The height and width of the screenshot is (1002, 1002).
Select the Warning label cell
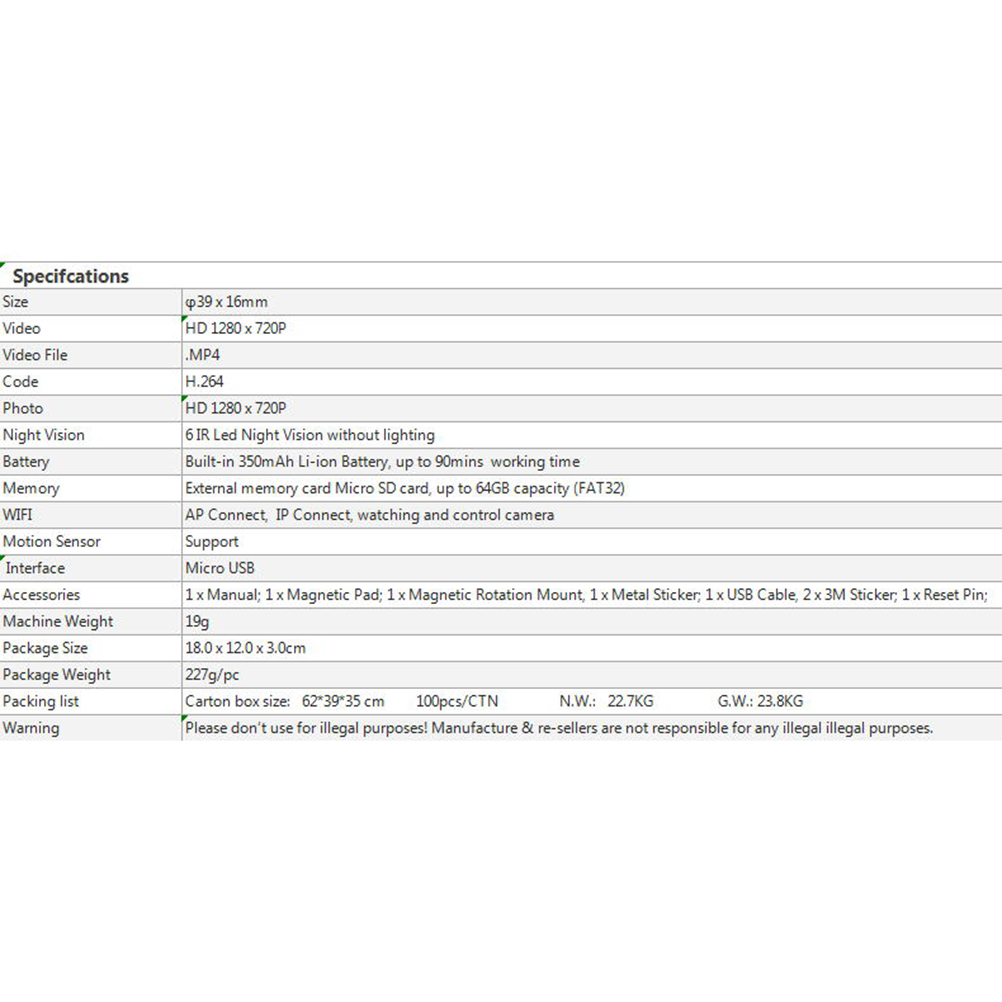coord(31,728)
